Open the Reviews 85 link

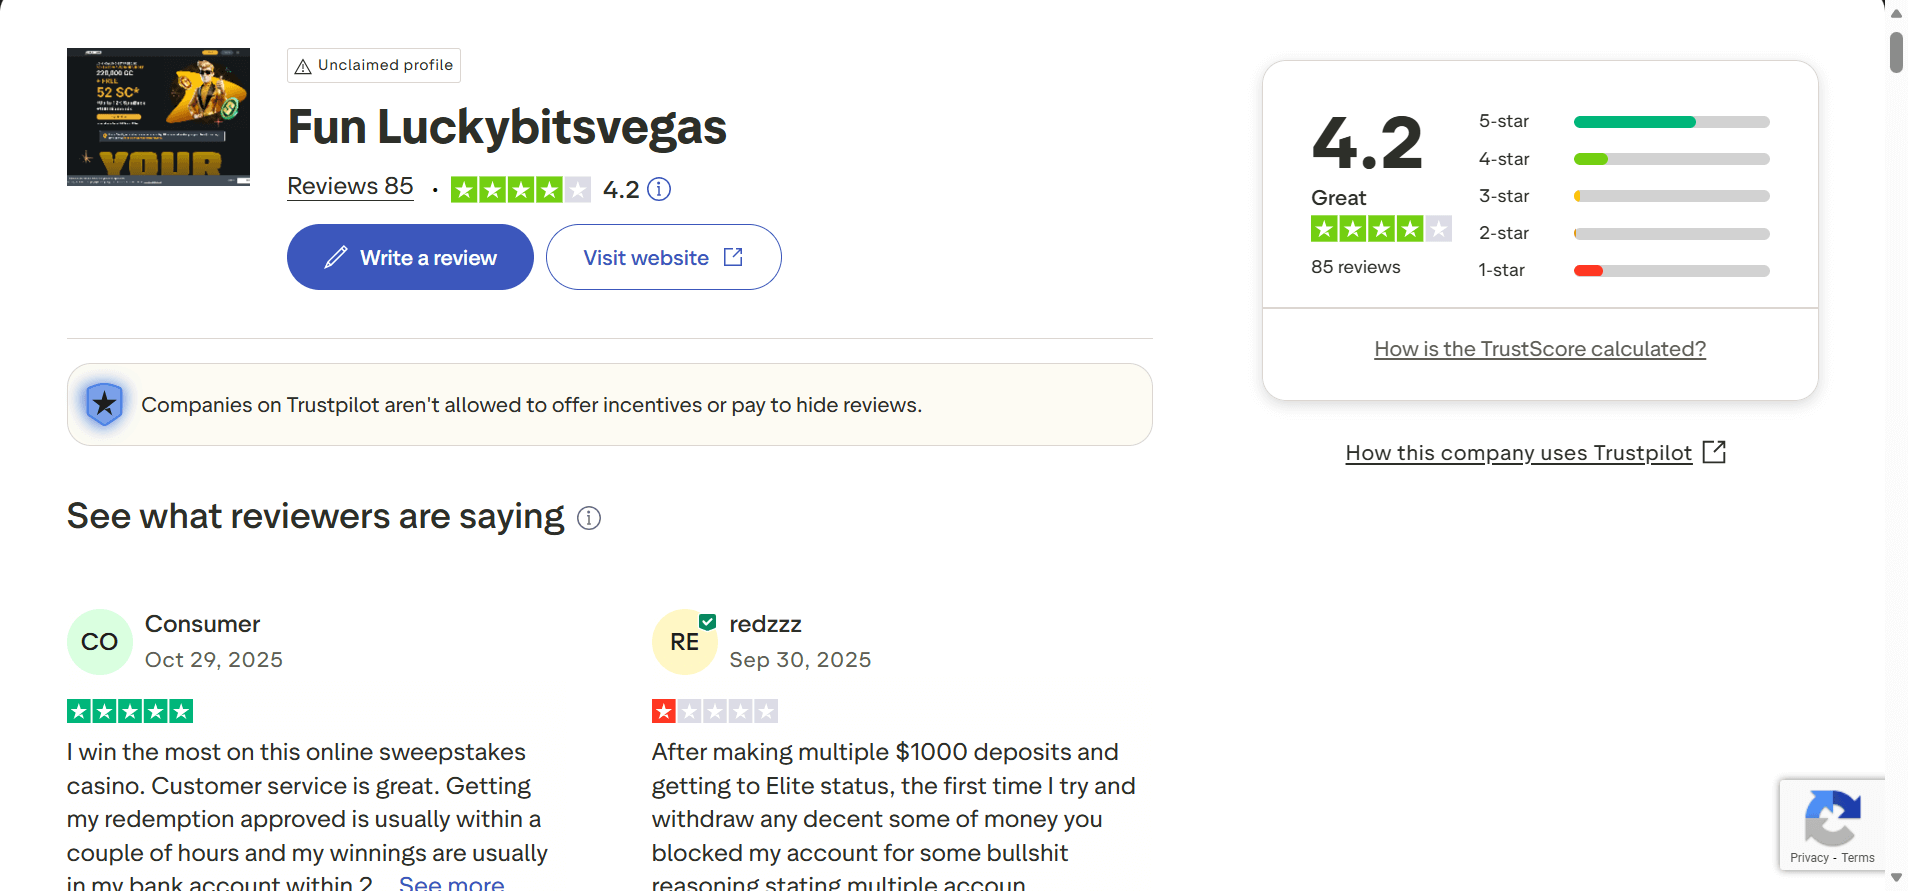(x=350, y=187)
